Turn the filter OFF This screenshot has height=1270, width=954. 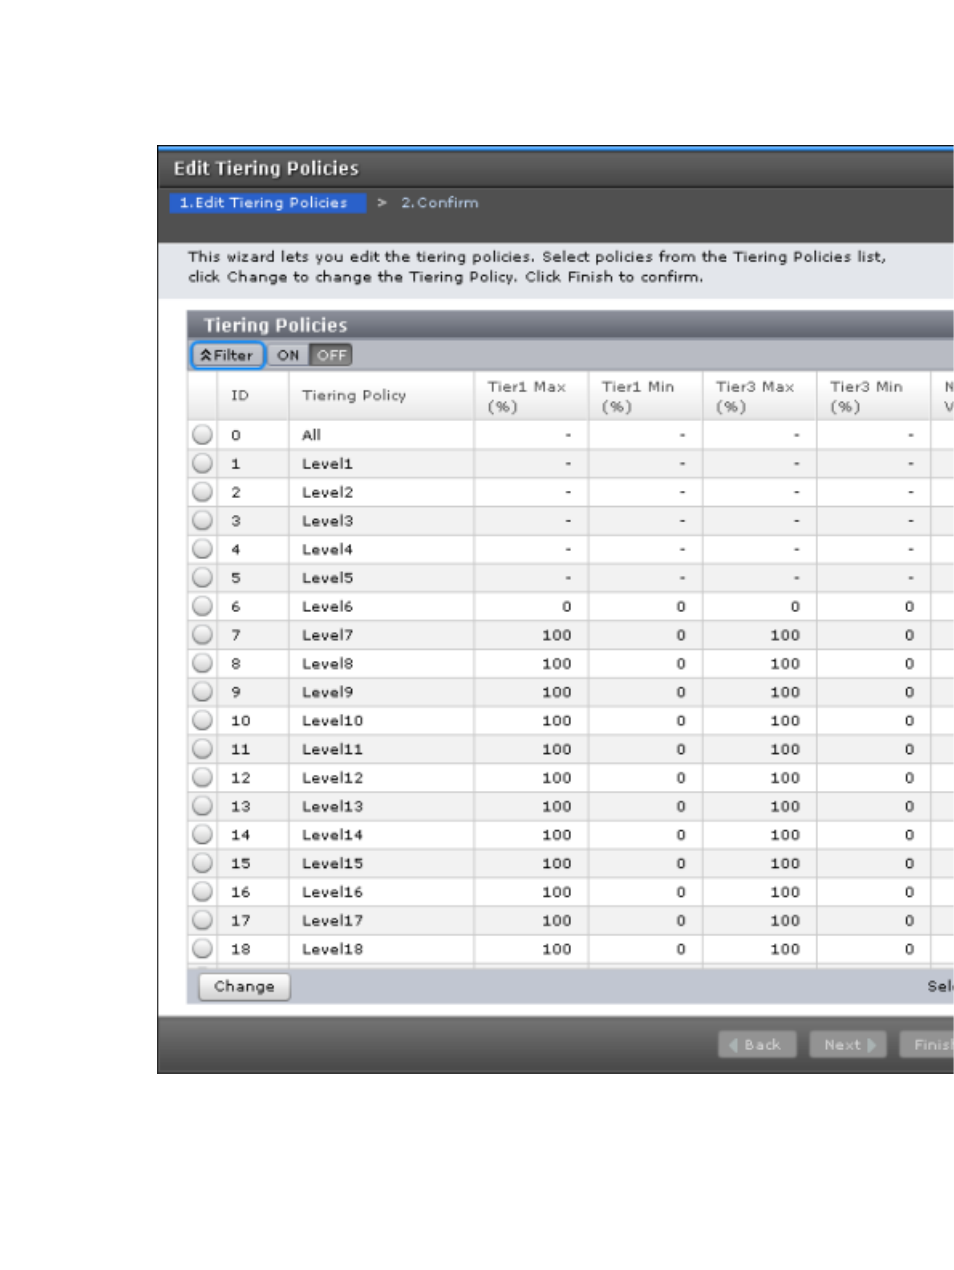coord(331,355)
